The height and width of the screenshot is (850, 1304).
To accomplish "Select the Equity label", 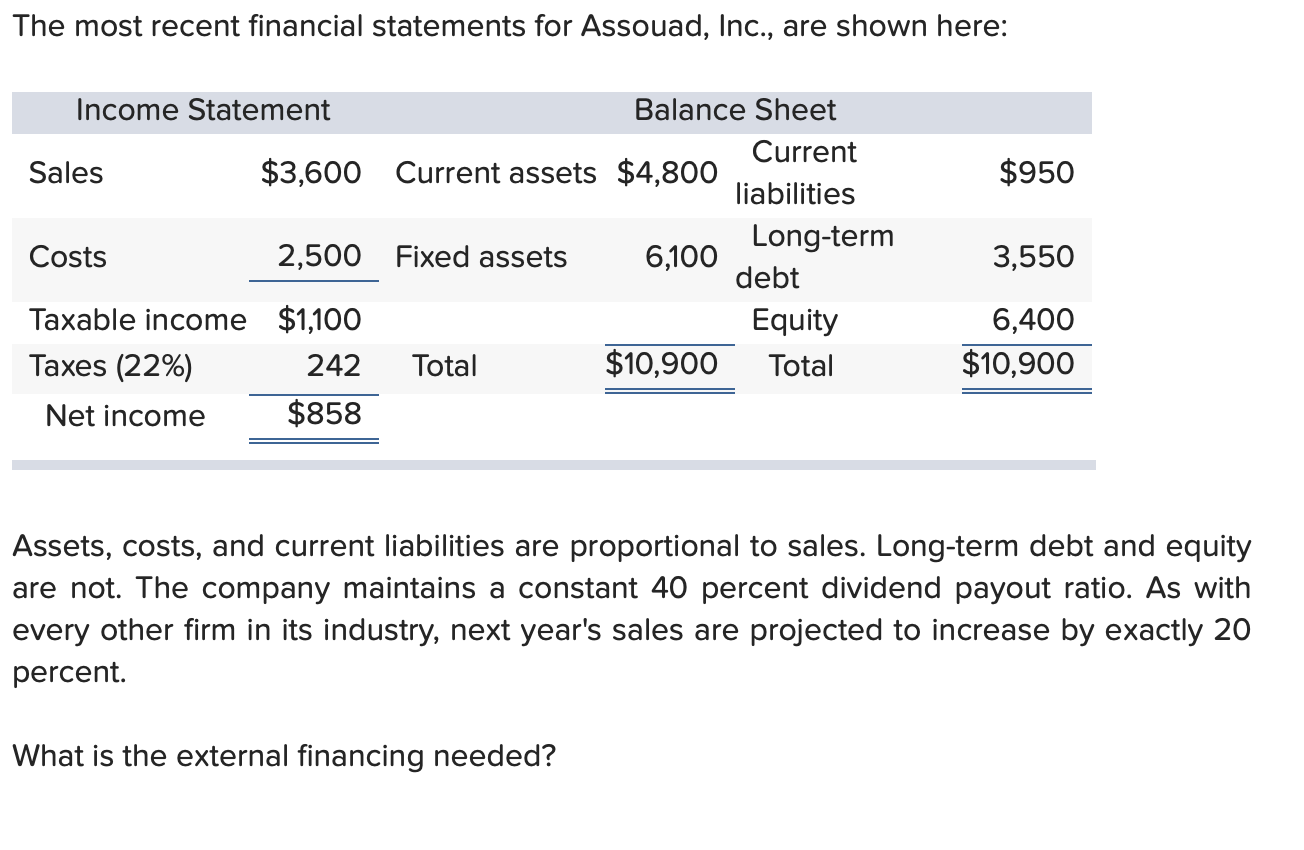I will [795, 321].
